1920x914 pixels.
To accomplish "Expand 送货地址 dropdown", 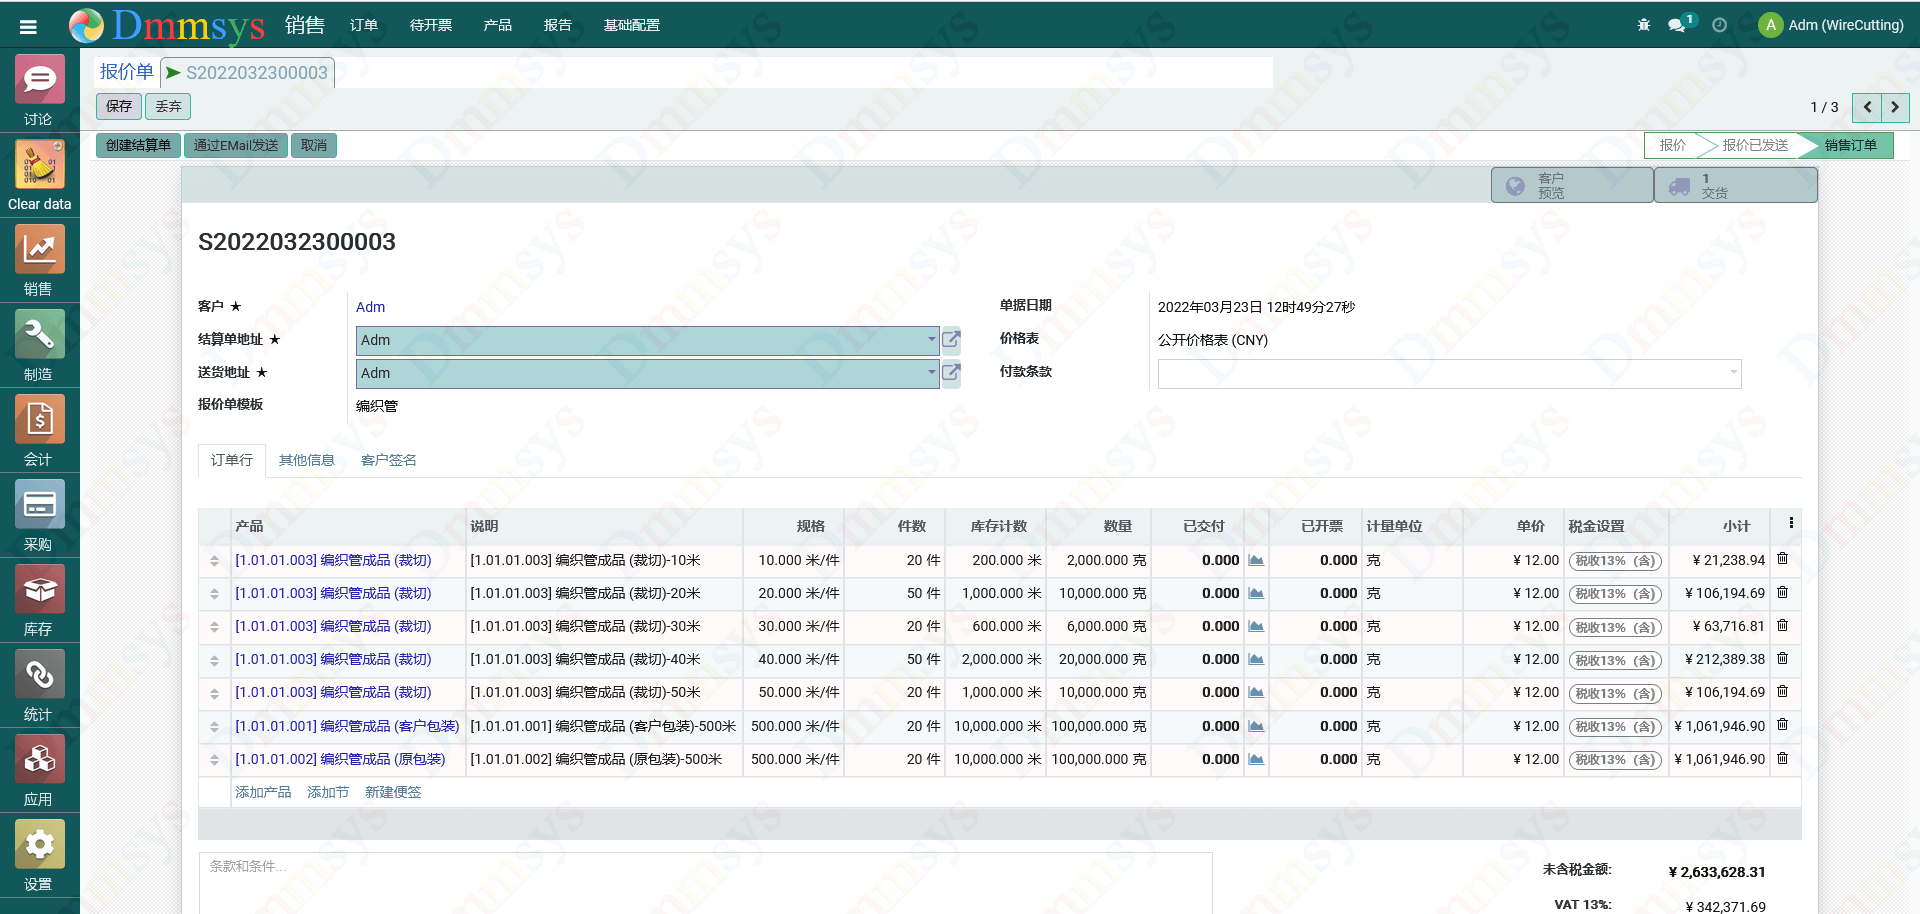I will point(931,373).
